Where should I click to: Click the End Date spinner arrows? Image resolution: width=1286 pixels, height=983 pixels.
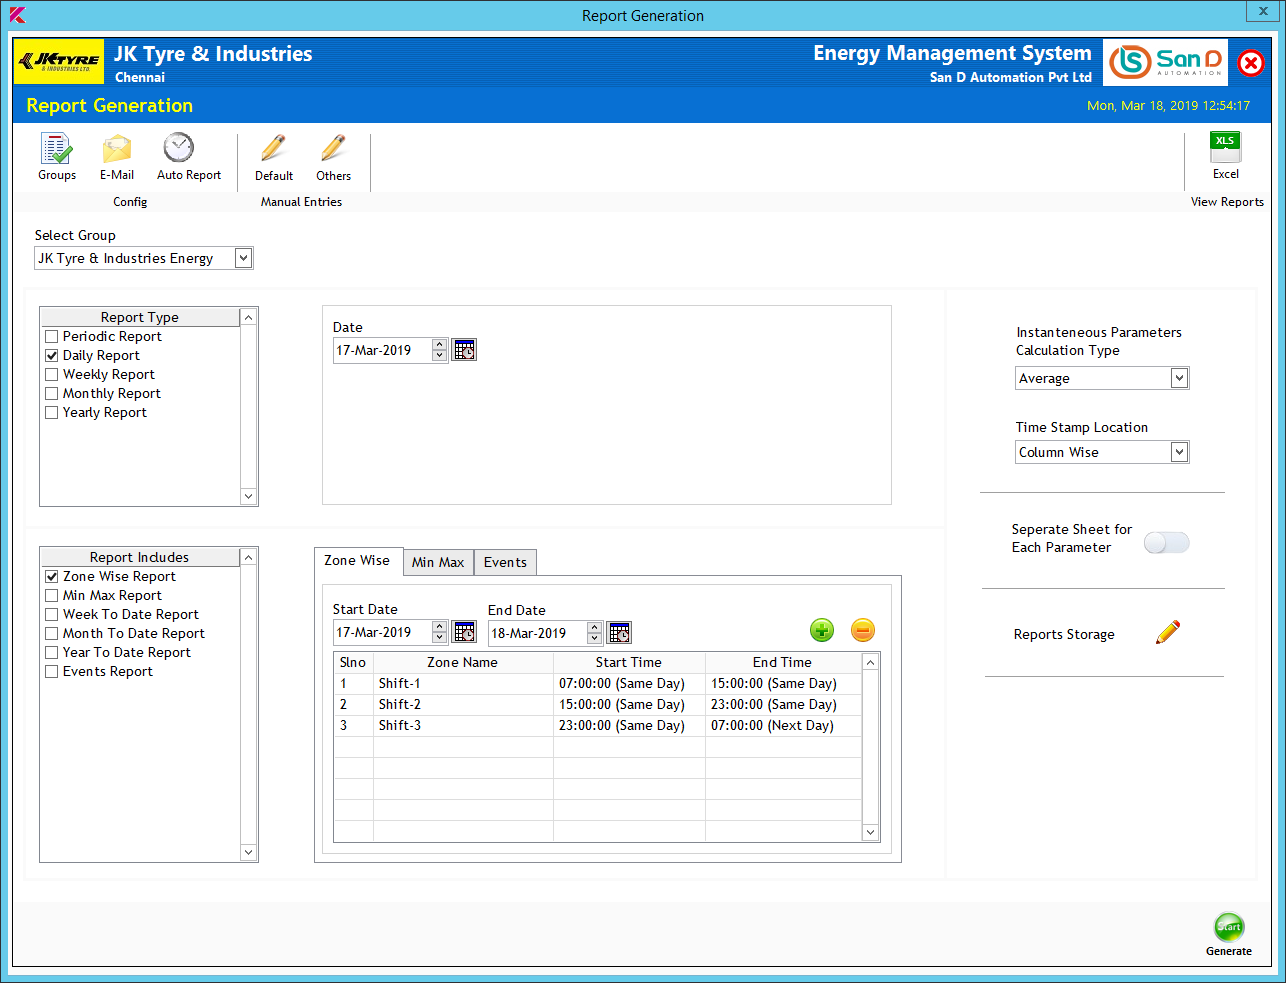point(594,633)
